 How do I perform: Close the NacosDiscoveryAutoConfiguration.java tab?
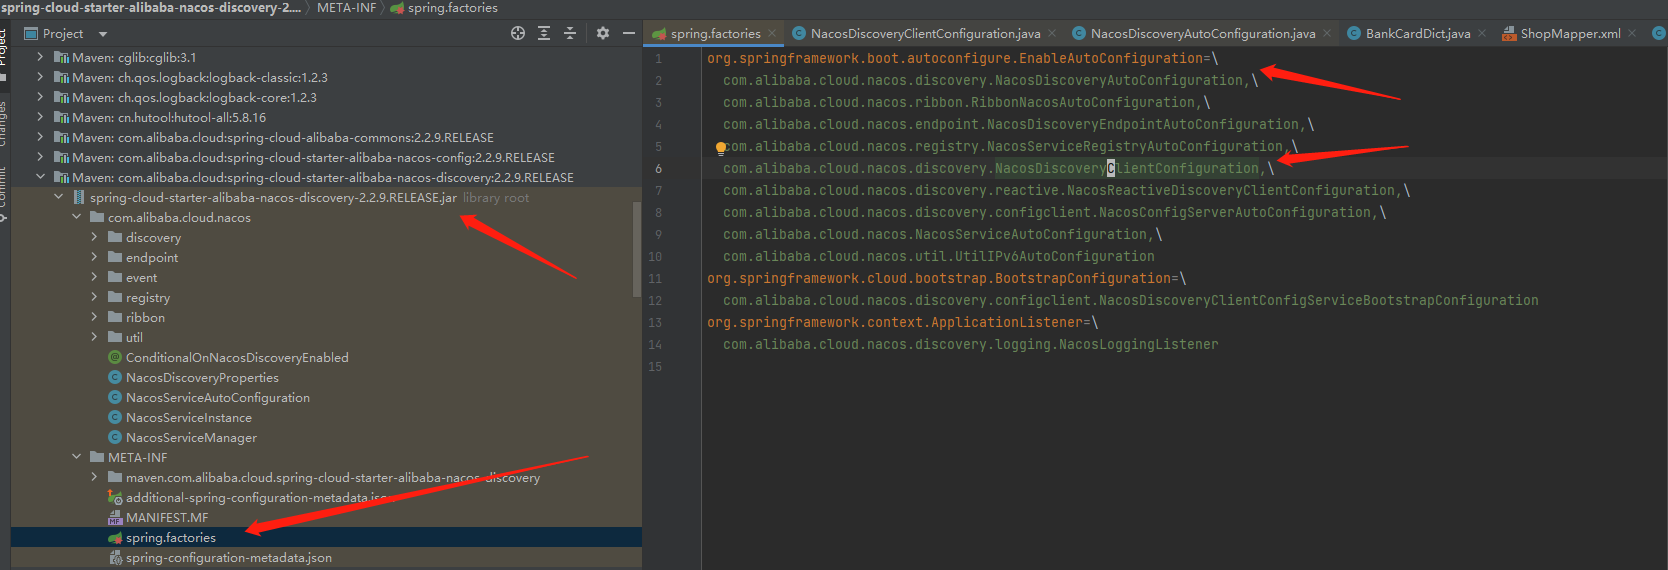point(1327,33)
